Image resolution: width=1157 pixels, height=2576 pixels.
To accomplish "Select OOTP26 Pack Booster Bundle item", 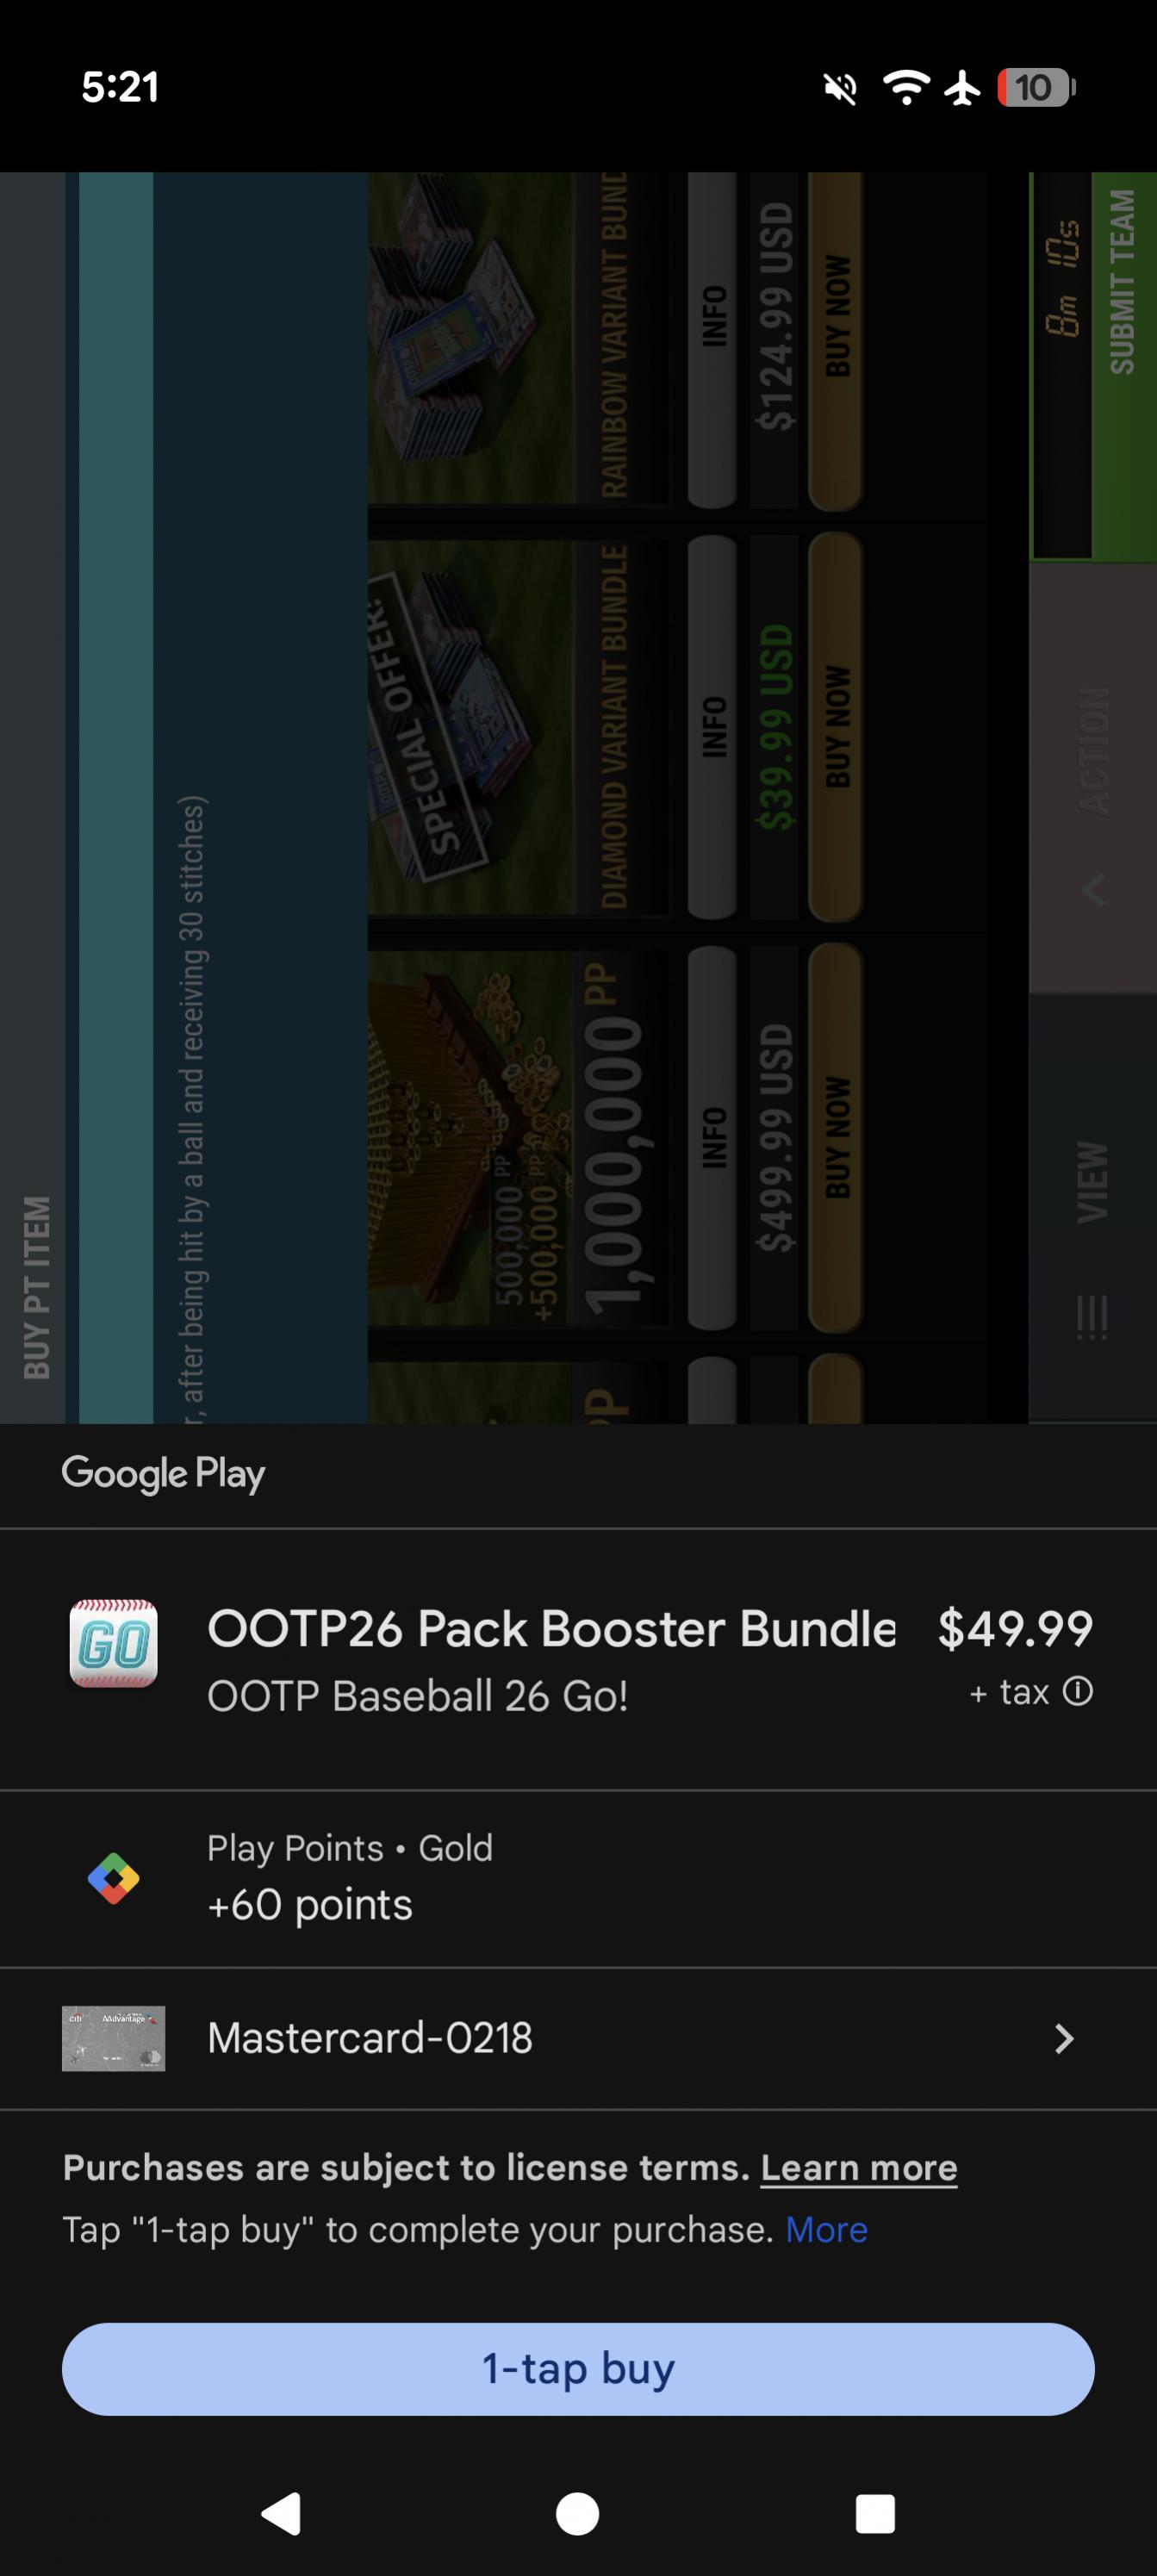I will click(x=551, y=1628).
